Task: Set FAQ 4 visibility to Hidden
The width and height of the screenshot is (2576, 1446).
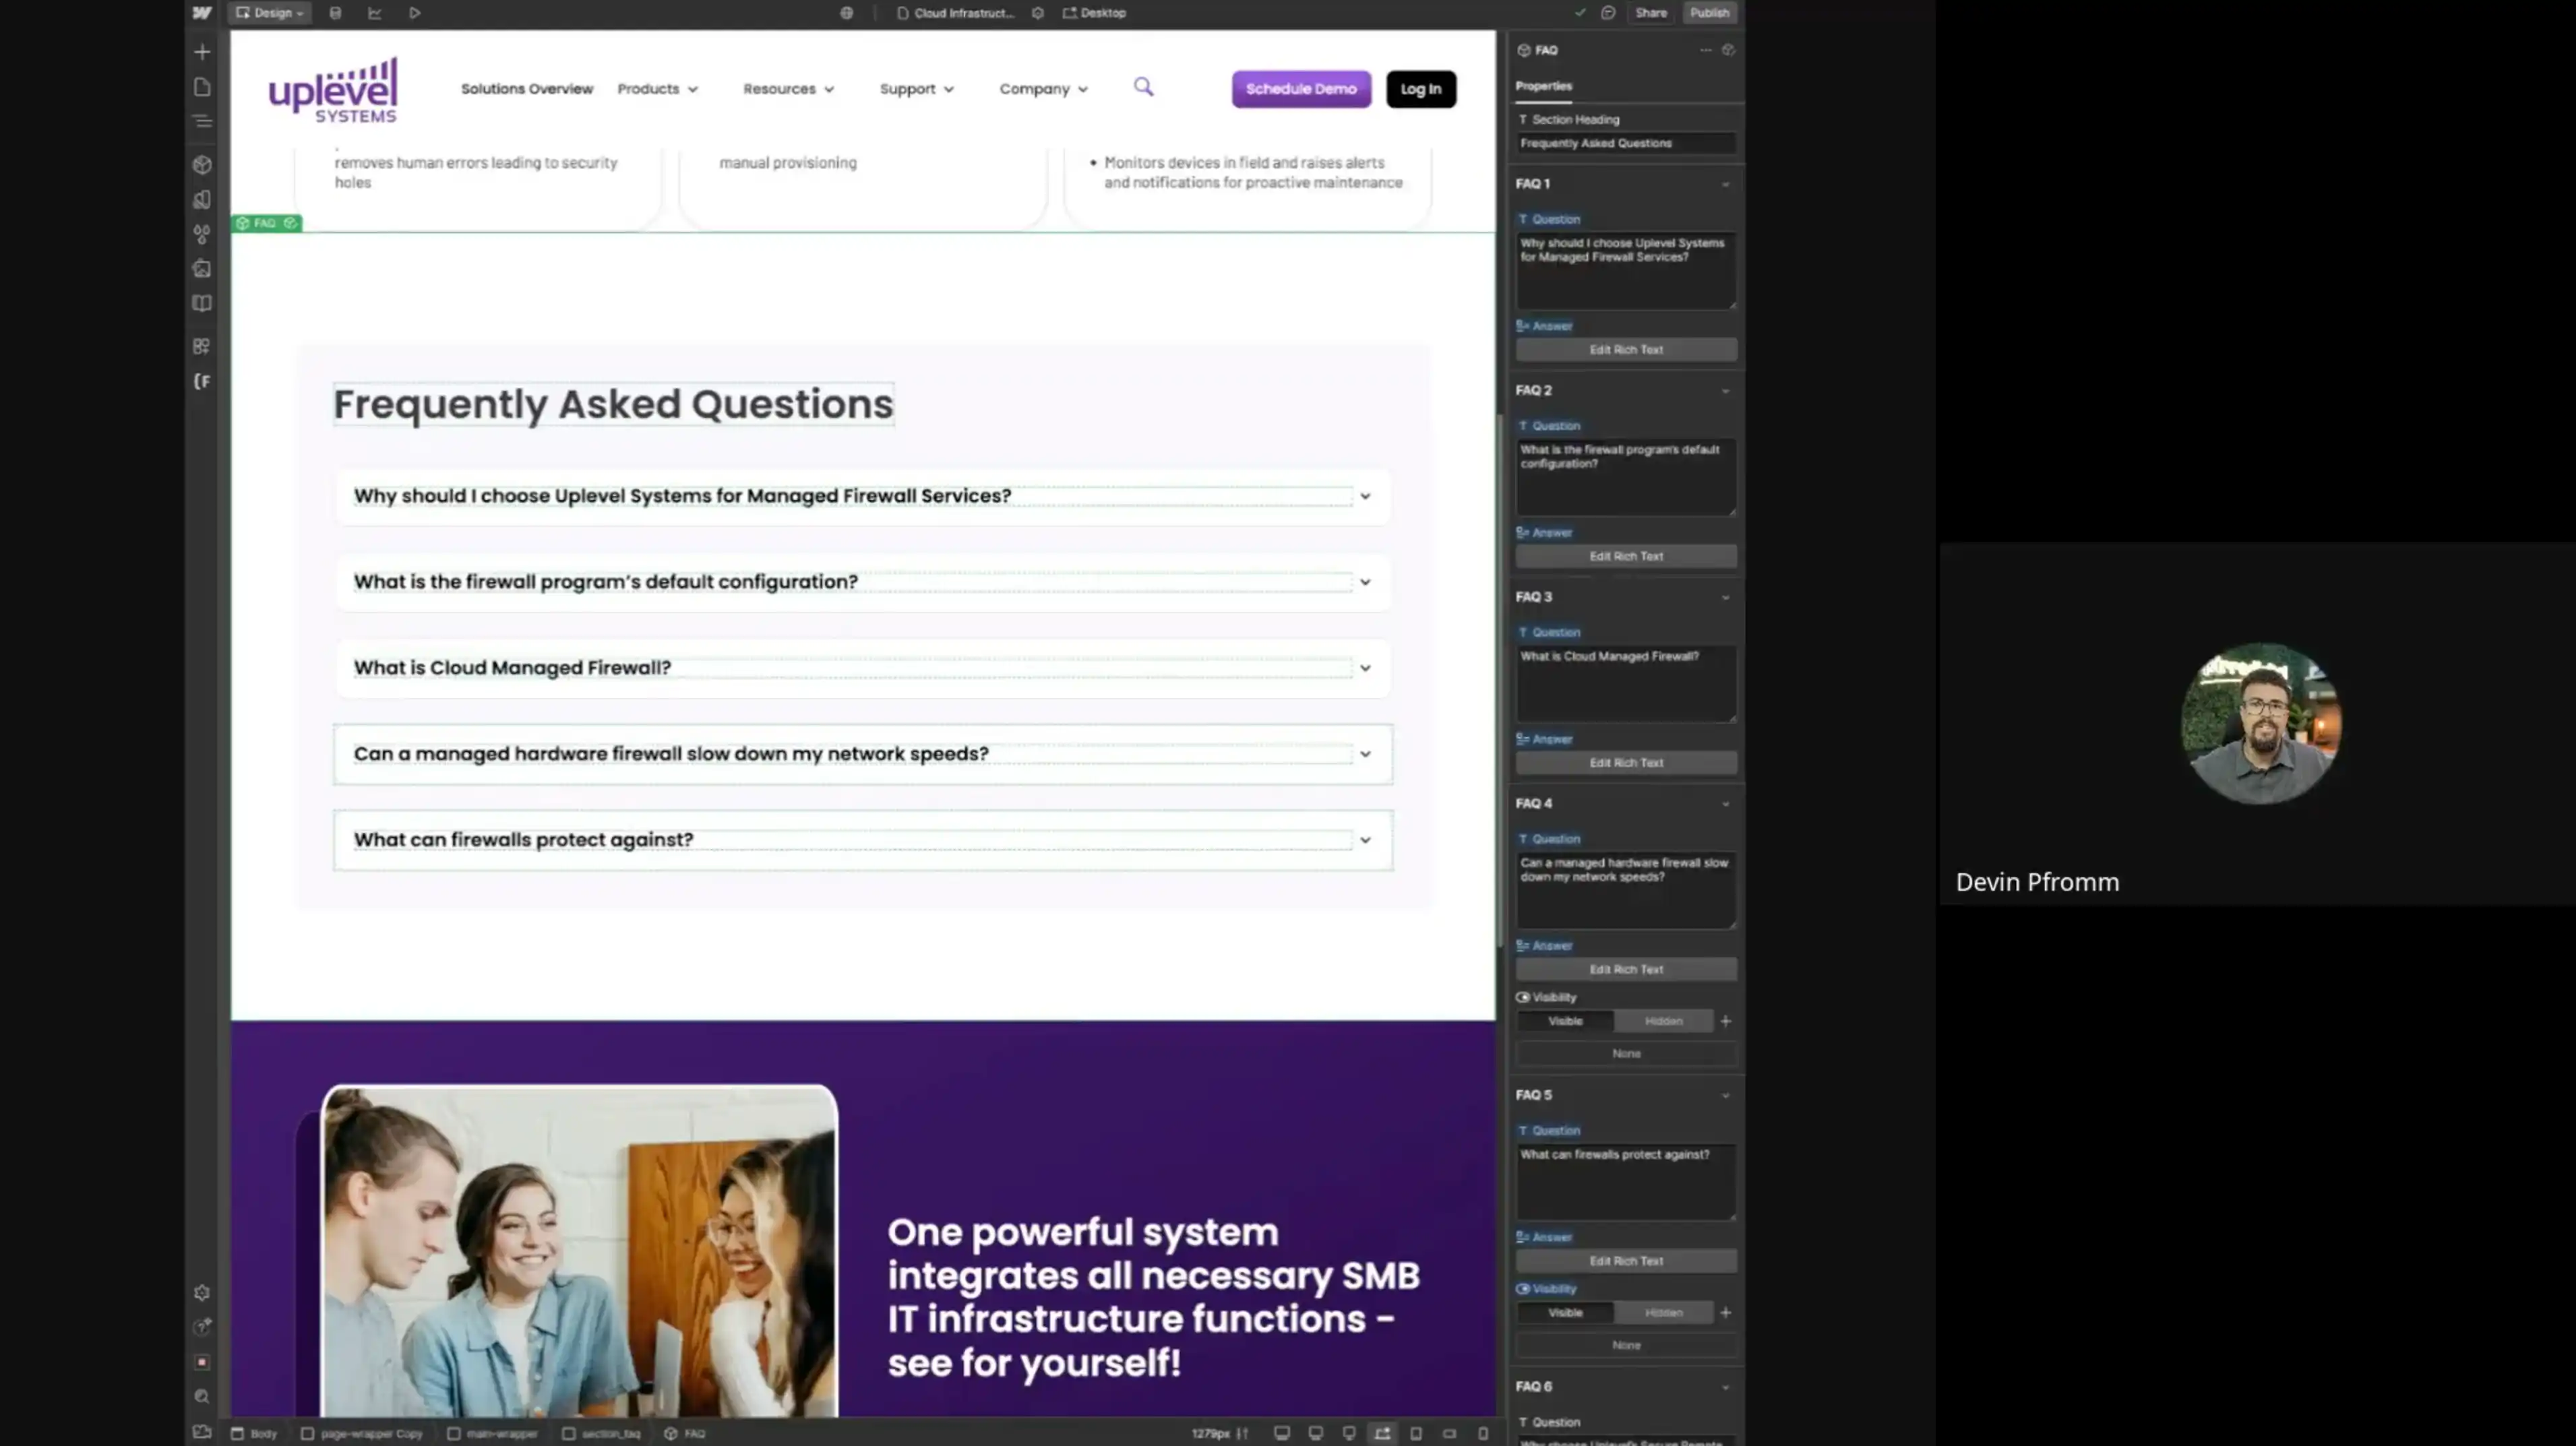Action: click(x=1664, y=1021)
